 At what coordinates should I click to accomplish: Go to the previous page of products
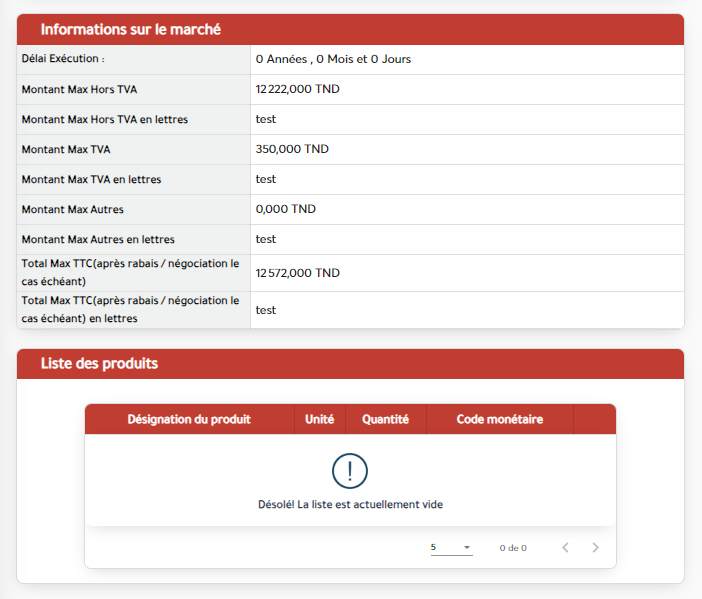[565, 548]
